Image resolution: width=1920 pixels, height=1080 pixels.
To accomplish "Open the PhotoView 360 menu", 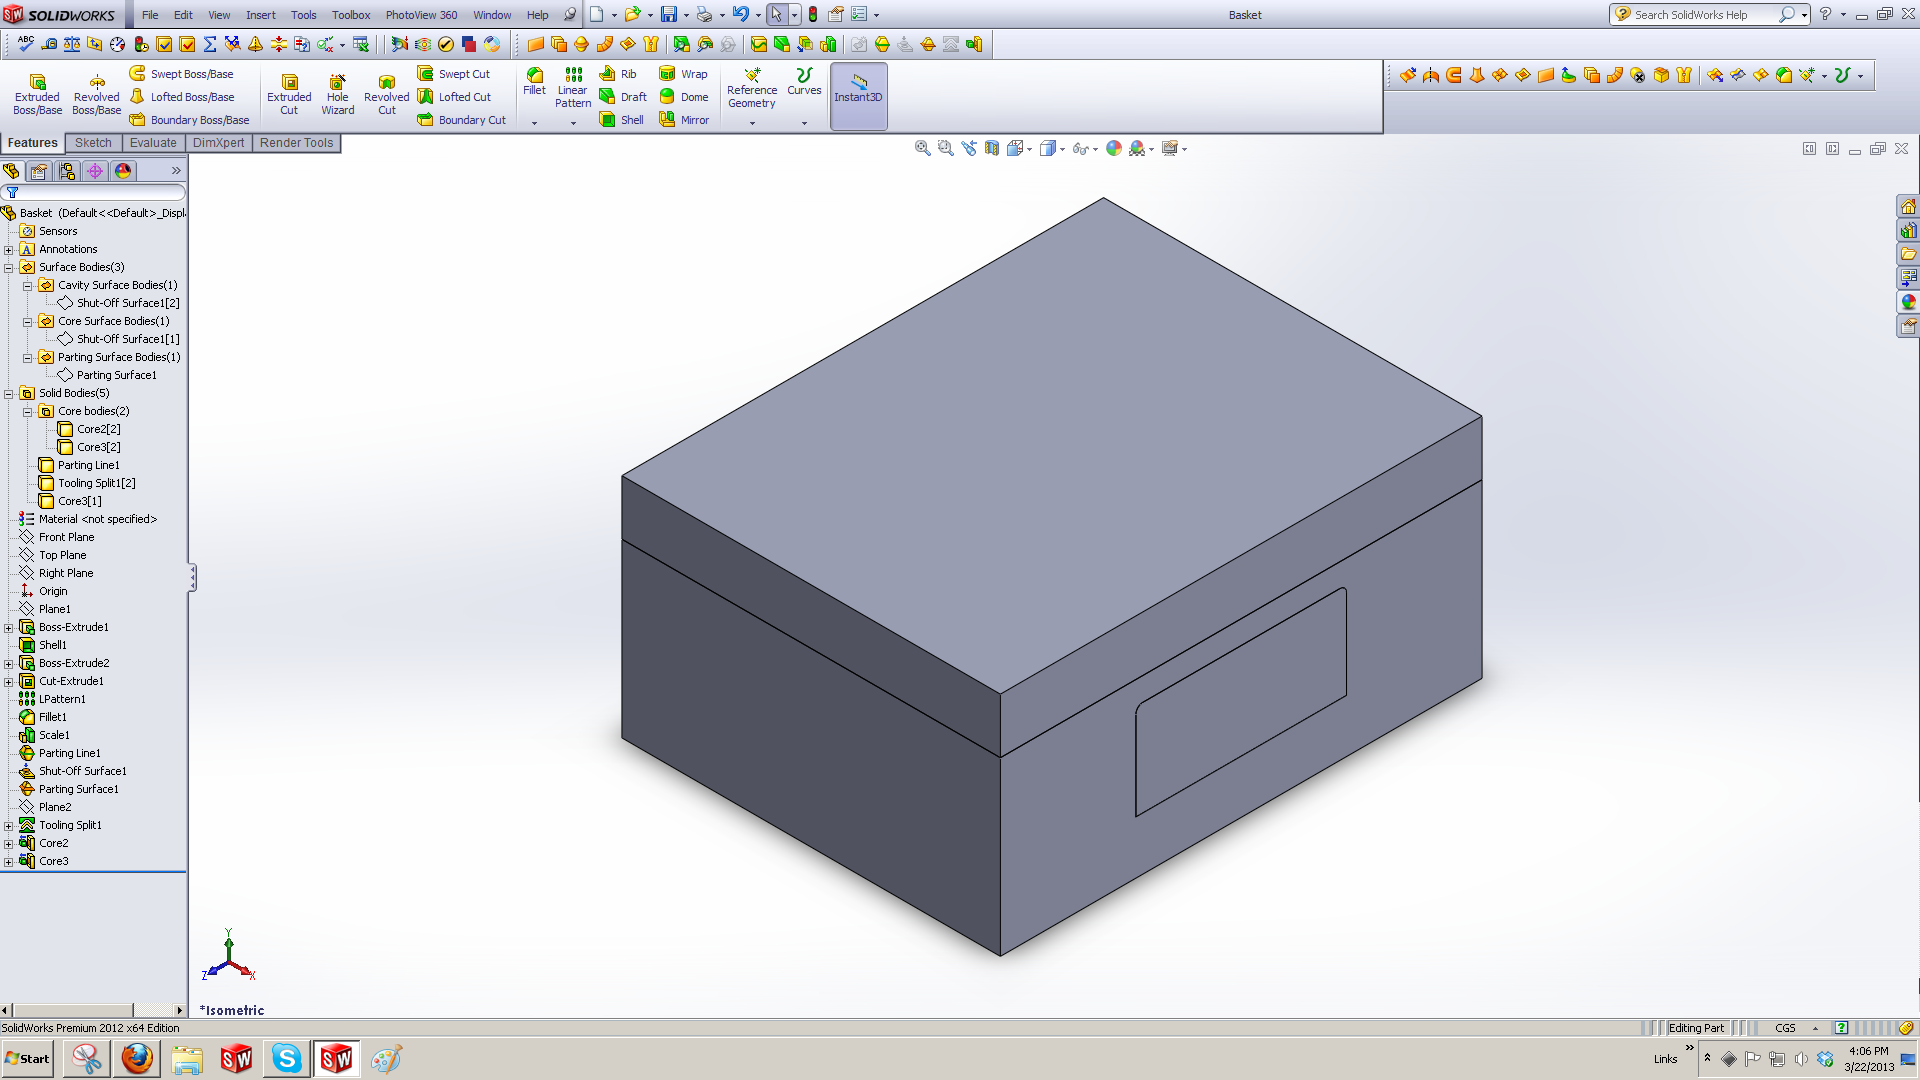I will tap(421, 15).
